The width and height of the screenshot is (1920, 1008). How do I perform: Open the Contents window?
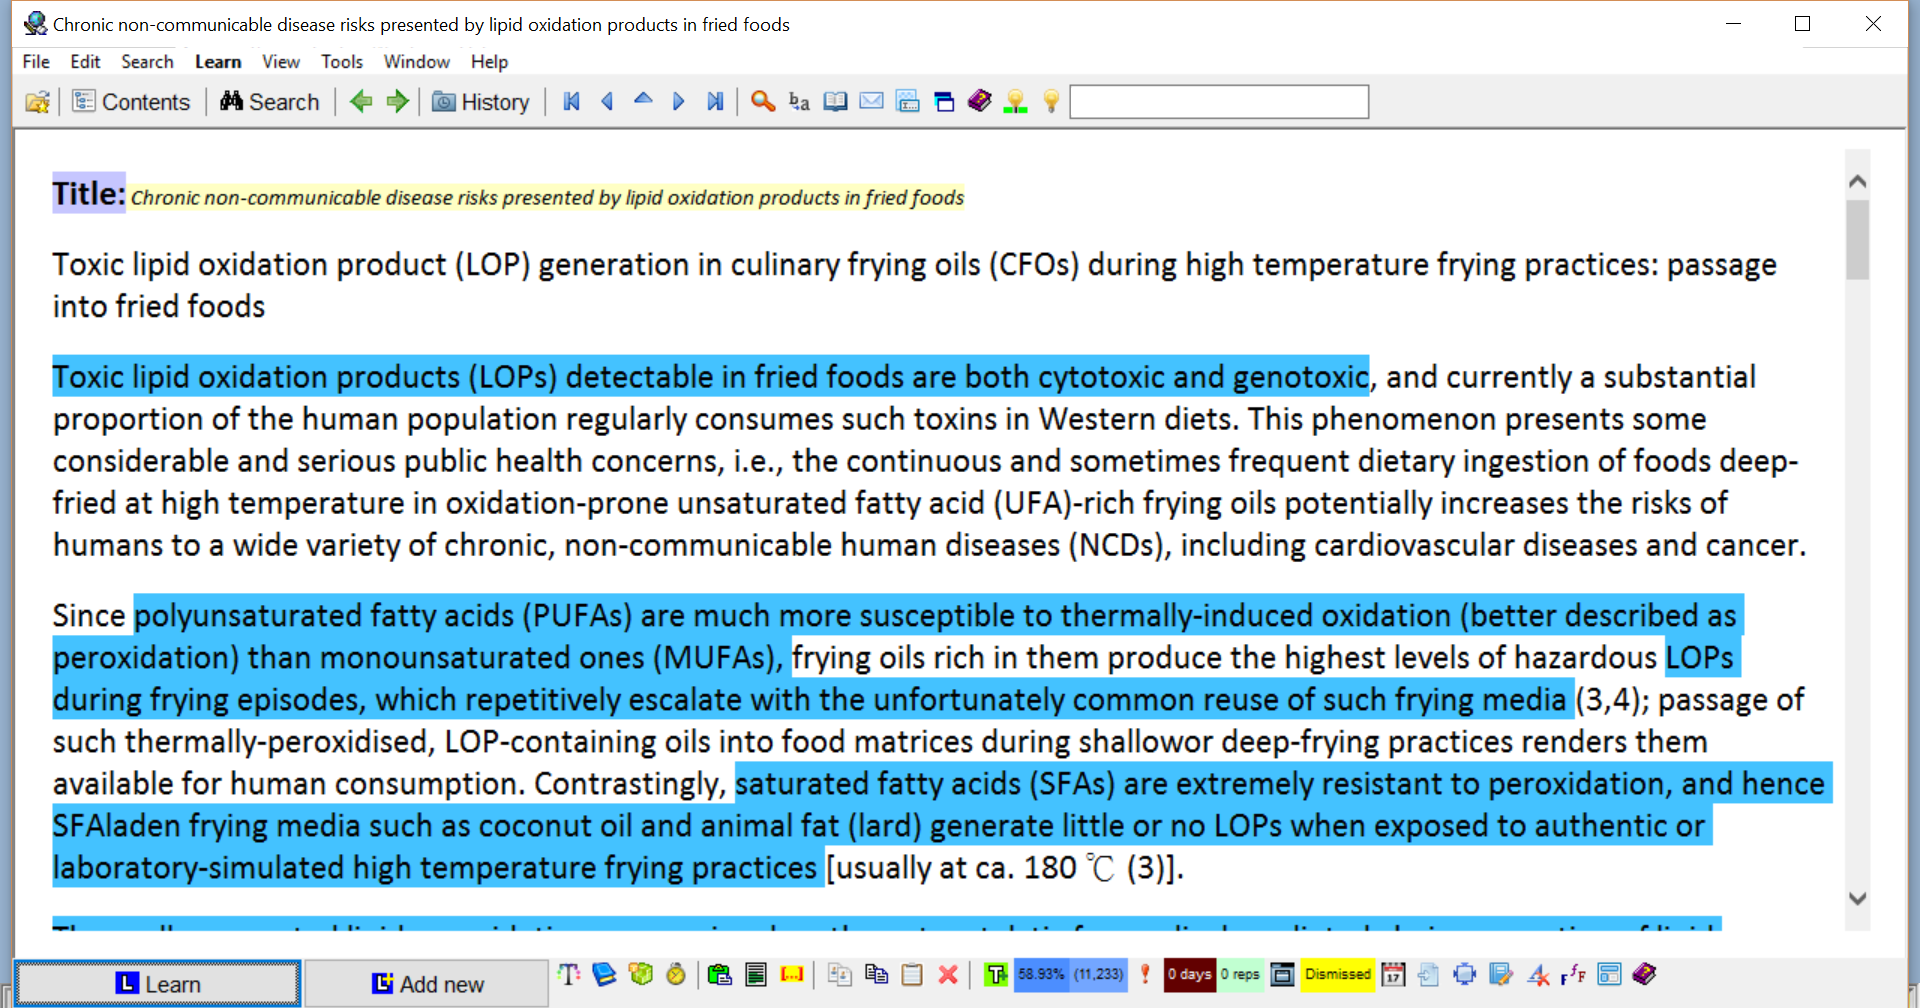(131, 102)
